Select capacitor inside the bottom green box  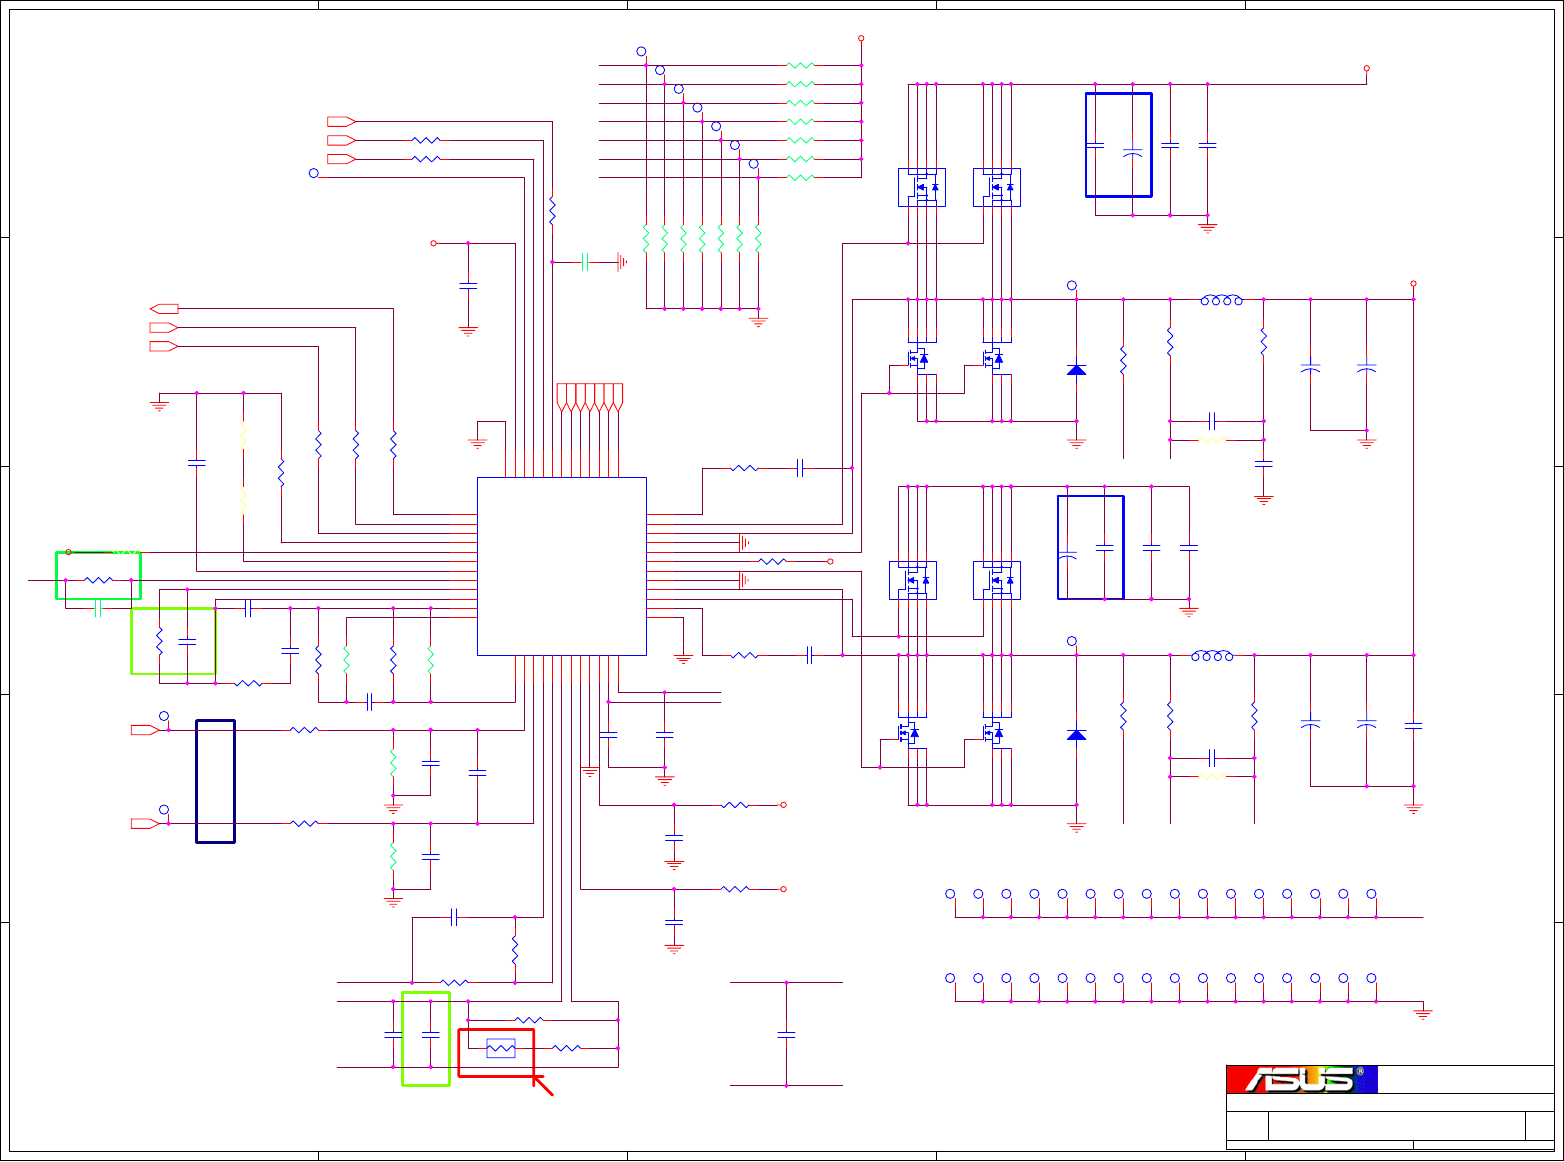tap(431, 1034)
